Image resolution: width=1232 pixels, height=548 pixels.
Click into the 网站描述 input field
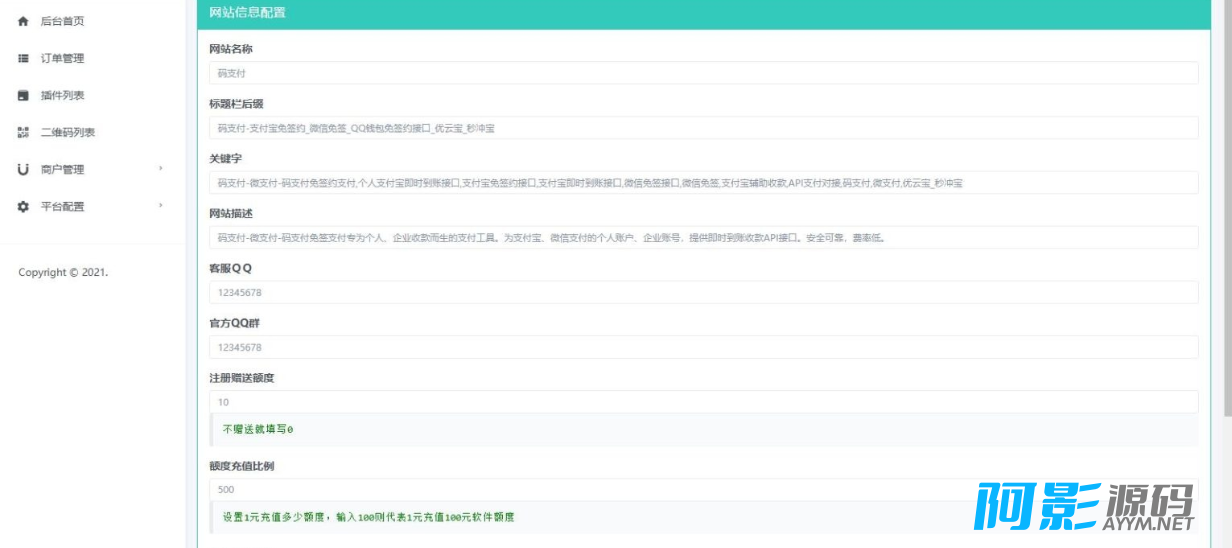tap(703, 237)
